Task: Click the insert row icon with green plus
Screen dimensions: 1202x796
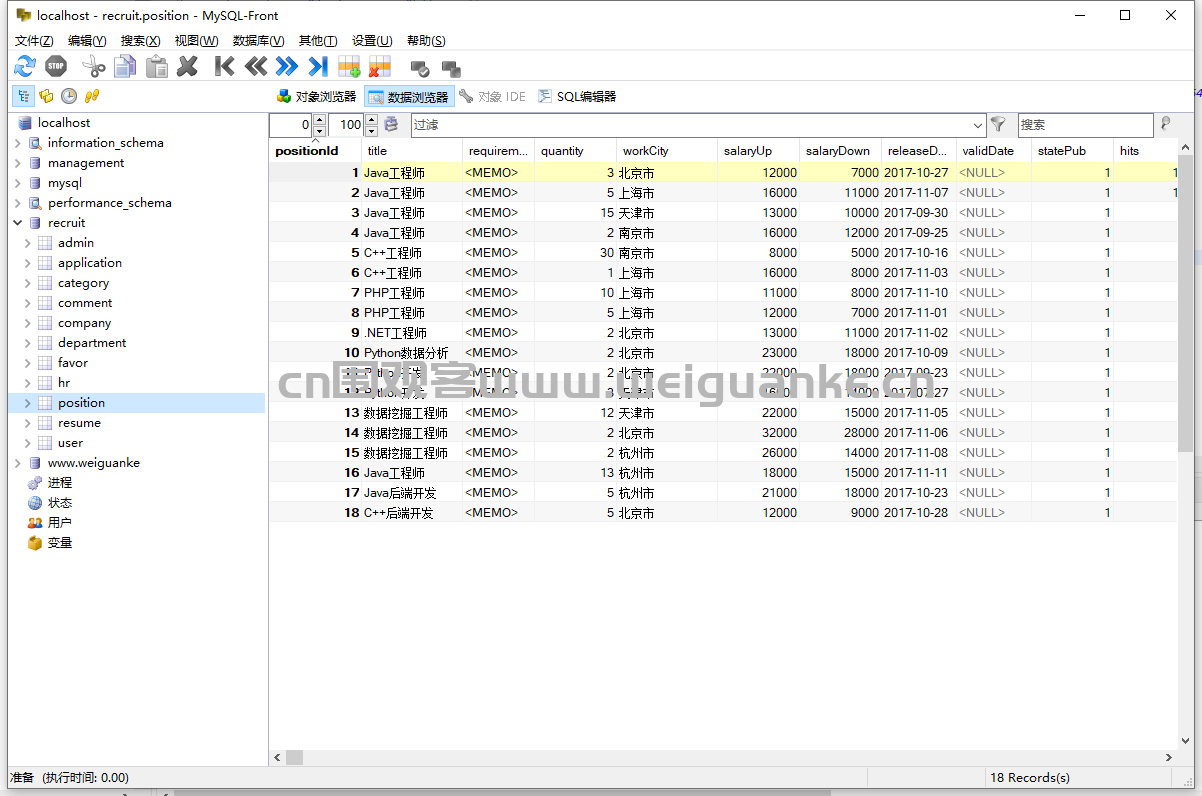Action: [x=349, y=67]
